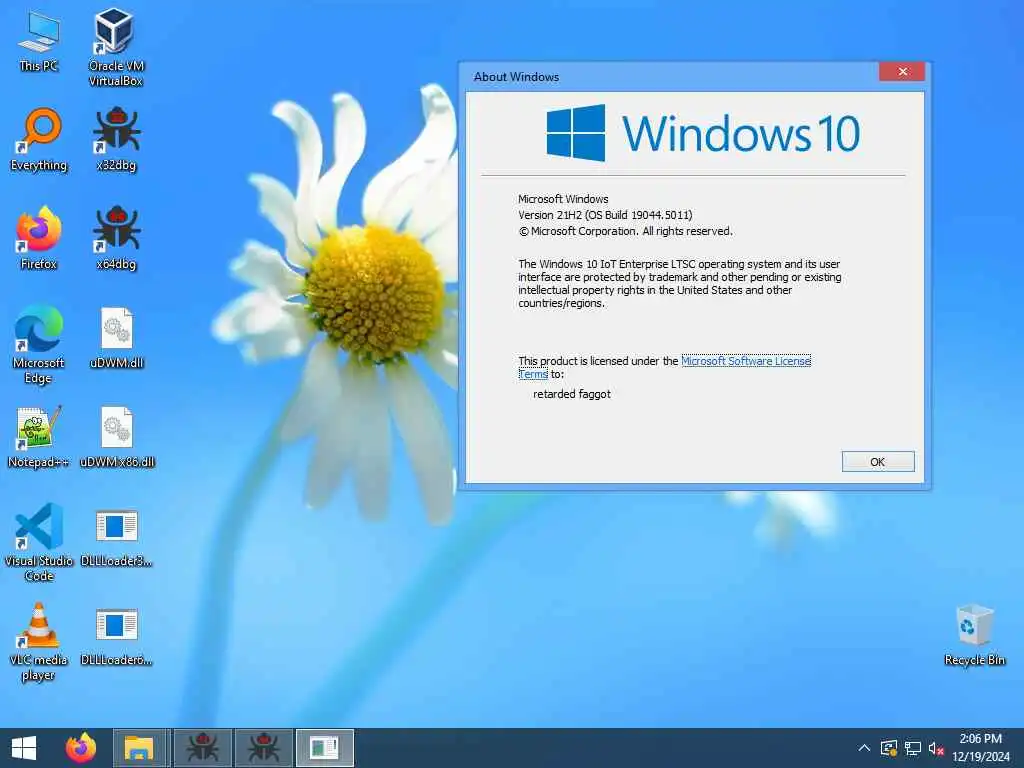1024x768 pixels.
Task: Select the Oracle VM VirtualBox shortcut
Action: click(x=116, y=47)
